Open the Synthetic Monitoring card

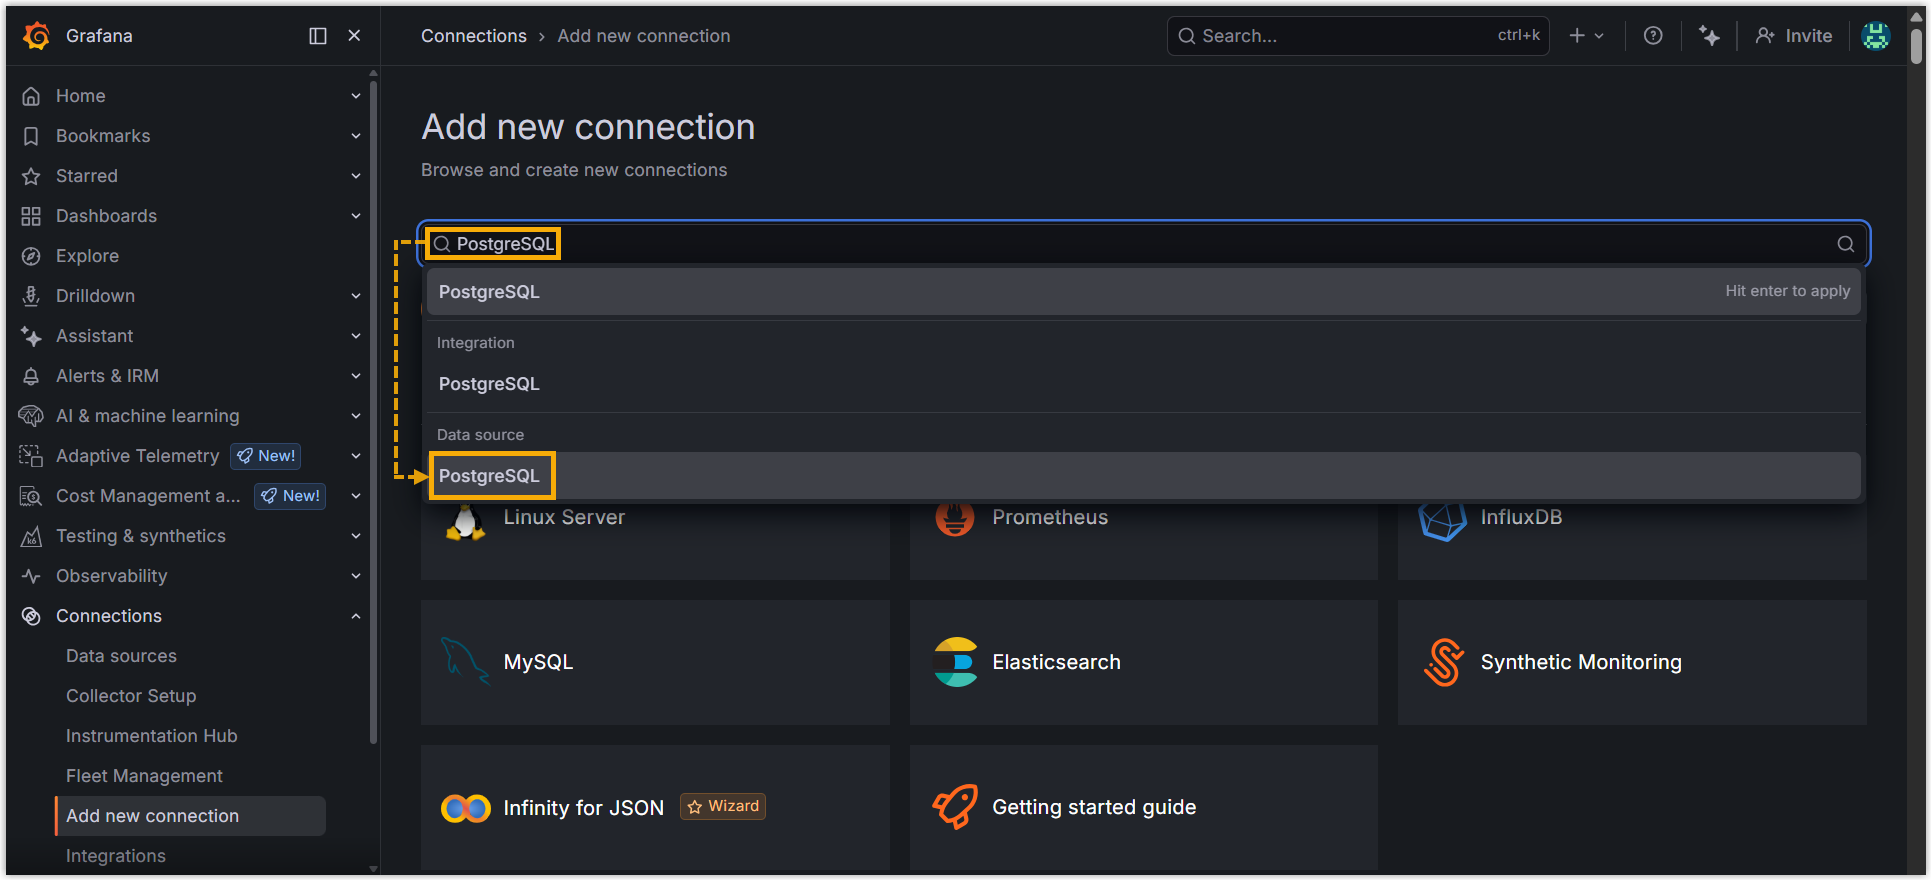(1632, 662)
